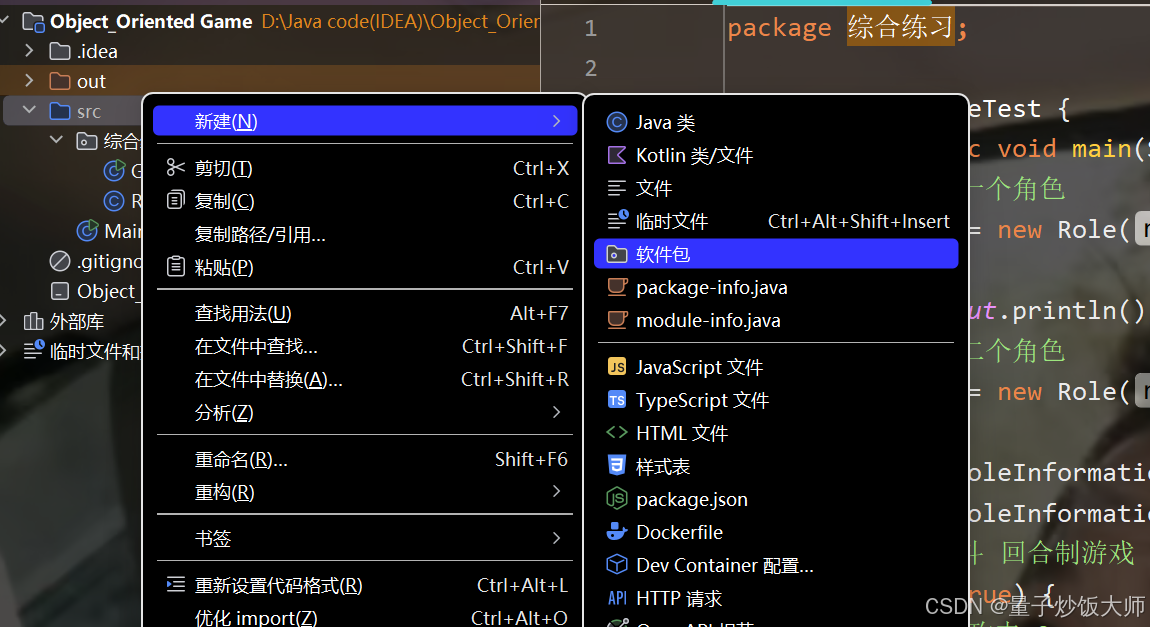Choose 在文件中替换(A)...
This screenshot has height=627, width=1150.
point(365,380)
